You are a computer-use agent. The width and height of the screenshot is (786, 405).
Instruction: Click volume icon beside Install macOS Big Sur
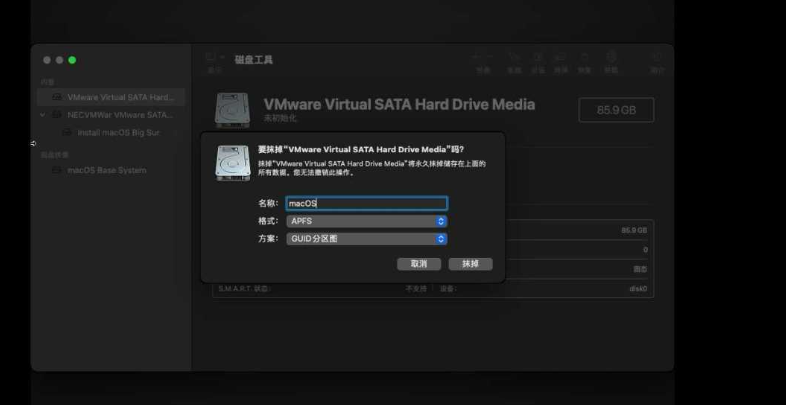[67, 133]
